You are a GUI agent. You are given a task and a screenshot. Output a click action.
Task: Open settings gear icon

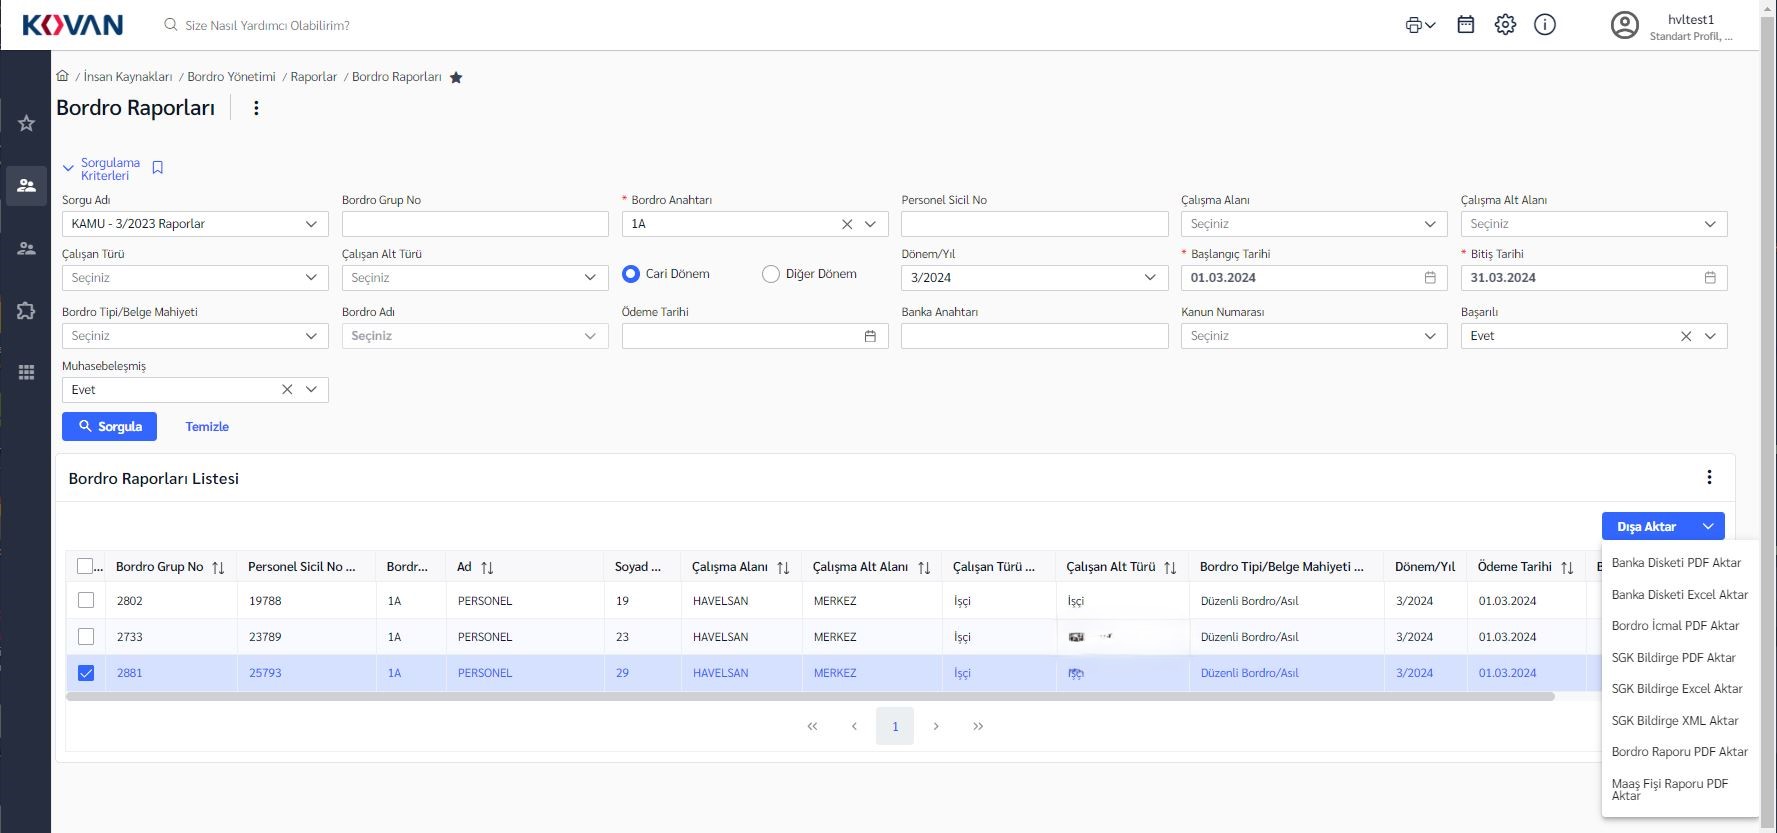click(x=1505, y=25)
